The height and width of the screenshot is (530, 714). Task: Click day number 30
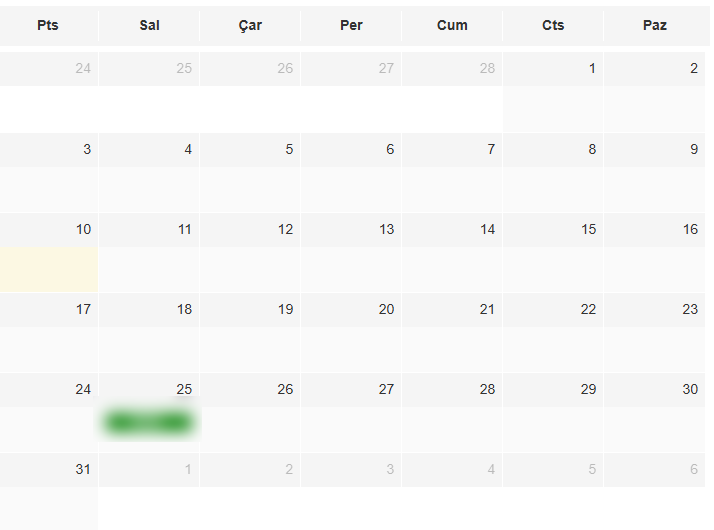pyautogui.click(x=690, y=389)
